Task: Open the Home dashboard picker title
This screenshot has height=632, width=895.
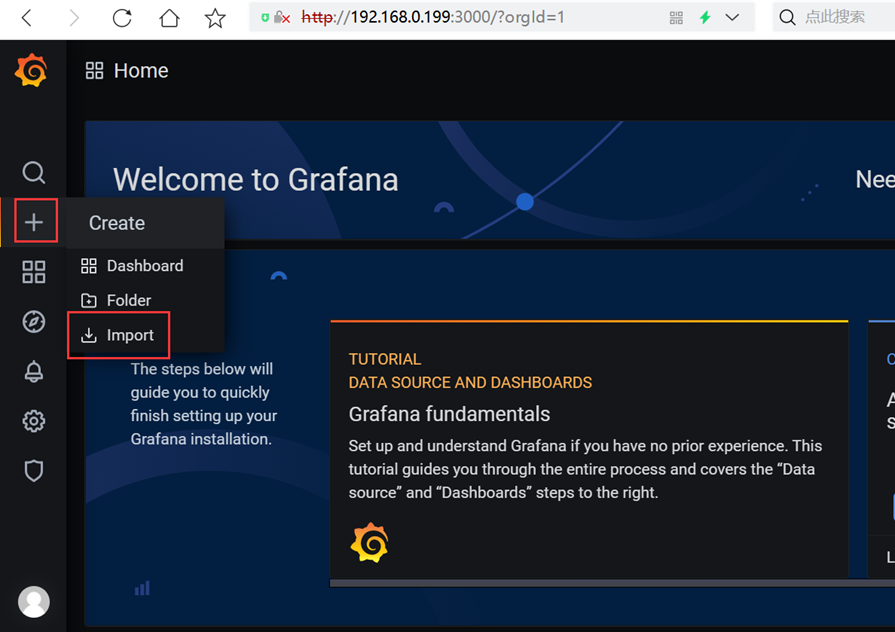Action: coord(141,71)
